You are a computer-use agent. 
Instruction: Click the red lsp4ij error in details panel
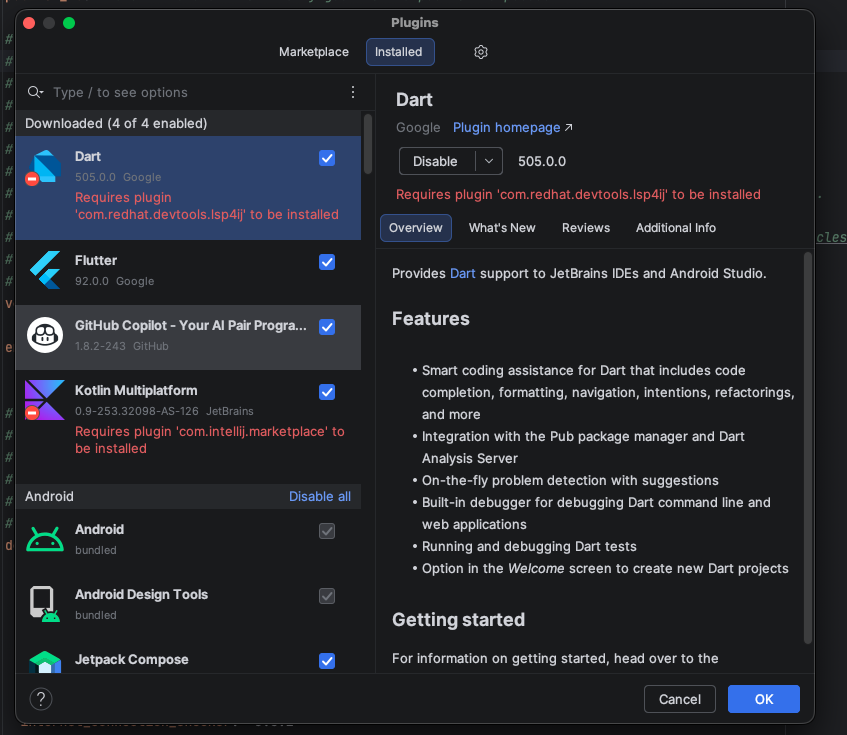coord(578,194)
